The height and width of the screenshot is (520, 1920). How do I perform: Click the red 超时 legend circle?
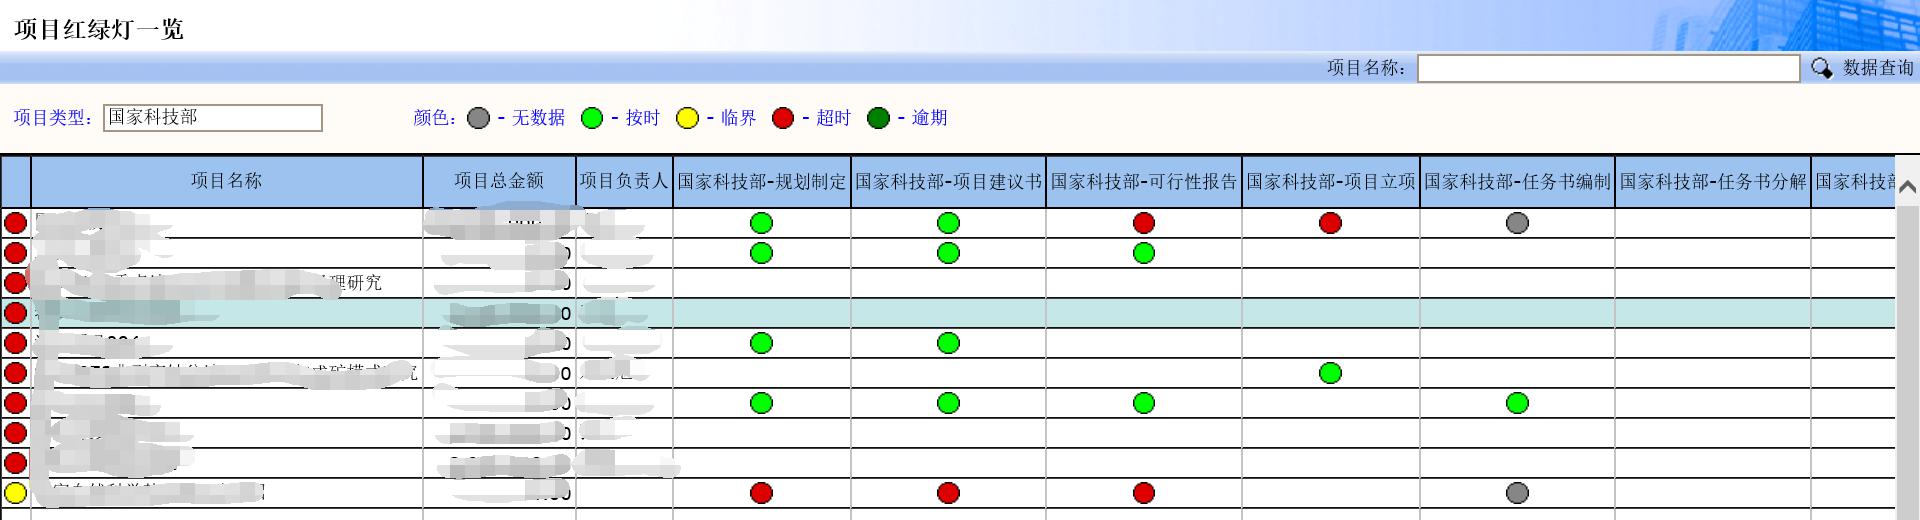coord(783,118)
